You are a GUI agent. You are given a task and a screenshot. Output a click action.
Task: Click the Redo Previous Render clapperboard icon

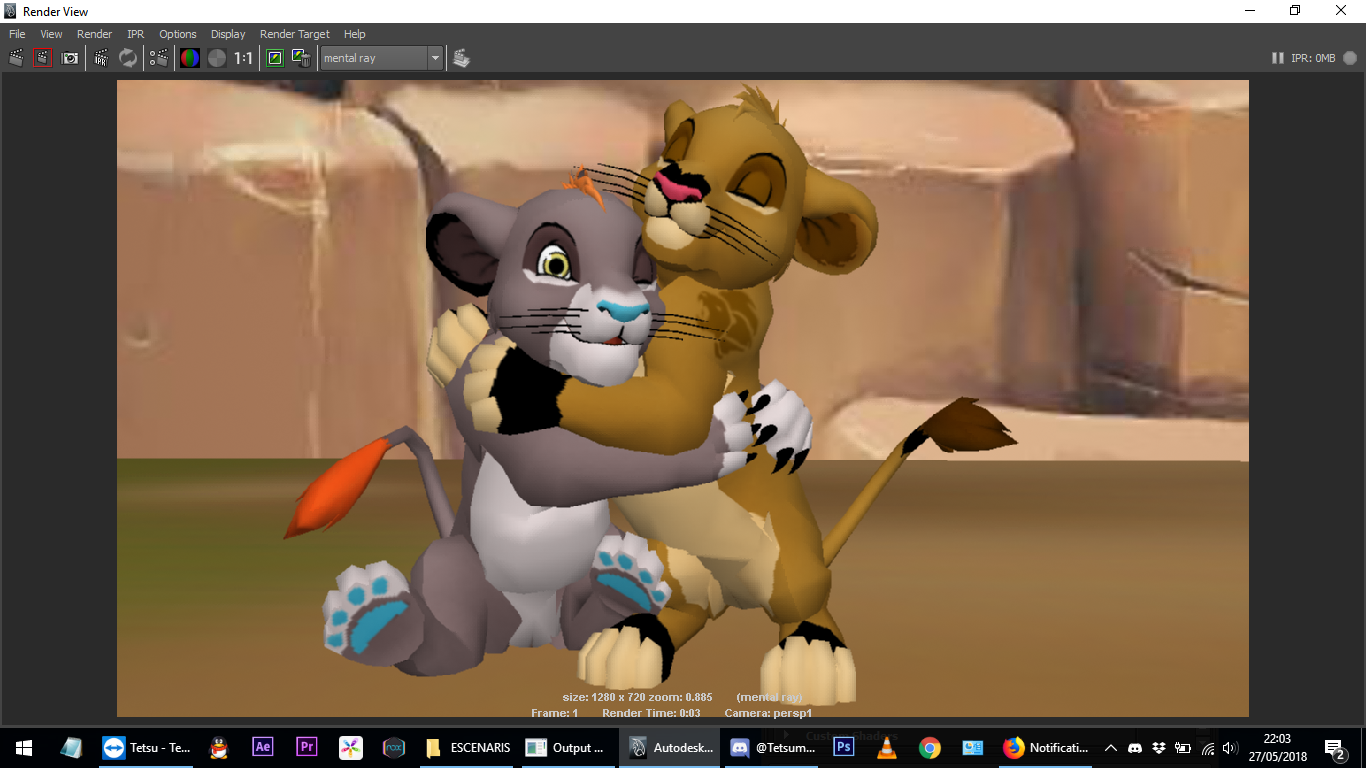[16, 58]
